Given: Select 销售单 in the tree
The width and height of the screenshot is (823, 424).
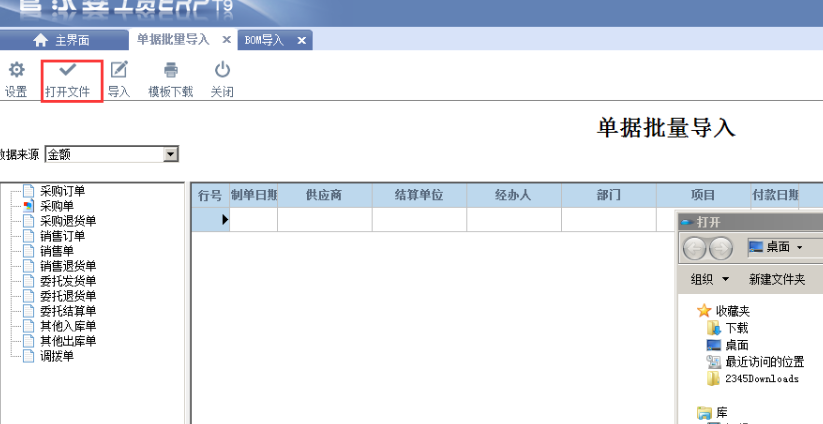Looking at the screenshot, I should coord(57,251).
